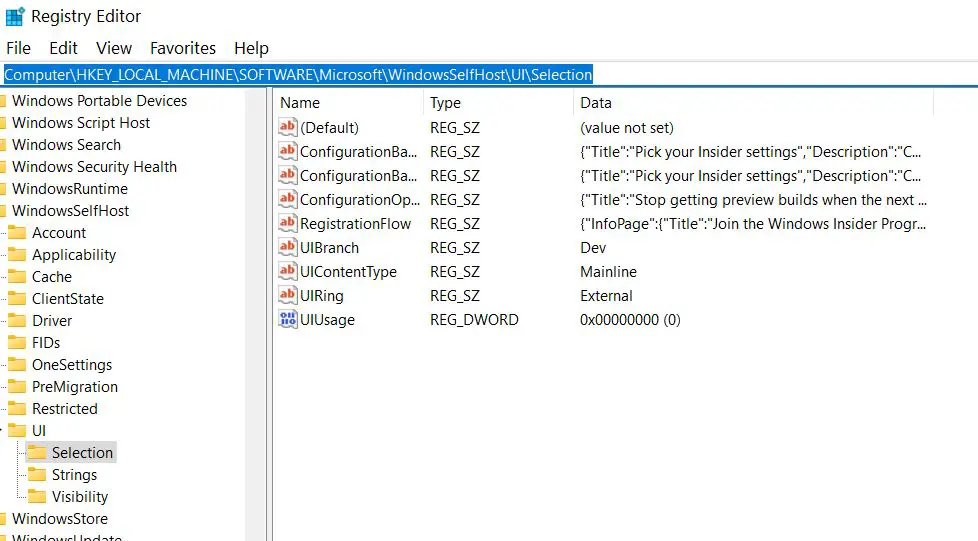
Task: Select the UIRing value name
Action: click(322, 296)
